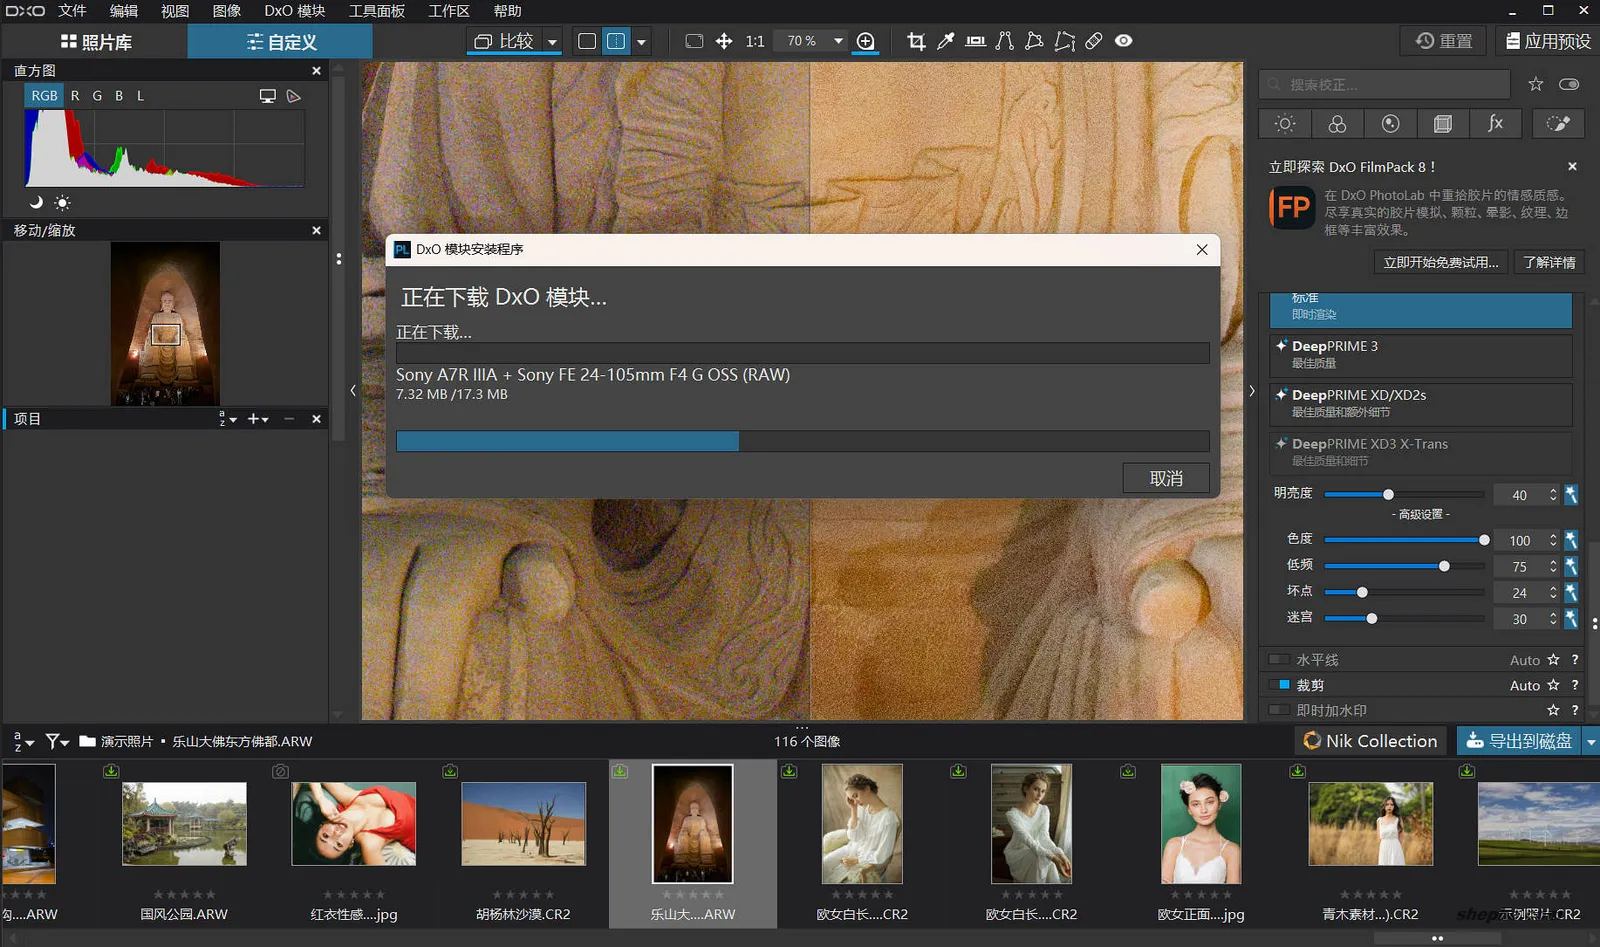Open the 导出到磁盘 dropdown arrow
This screenshot has height=947, width=1600.
[1590, 741]
